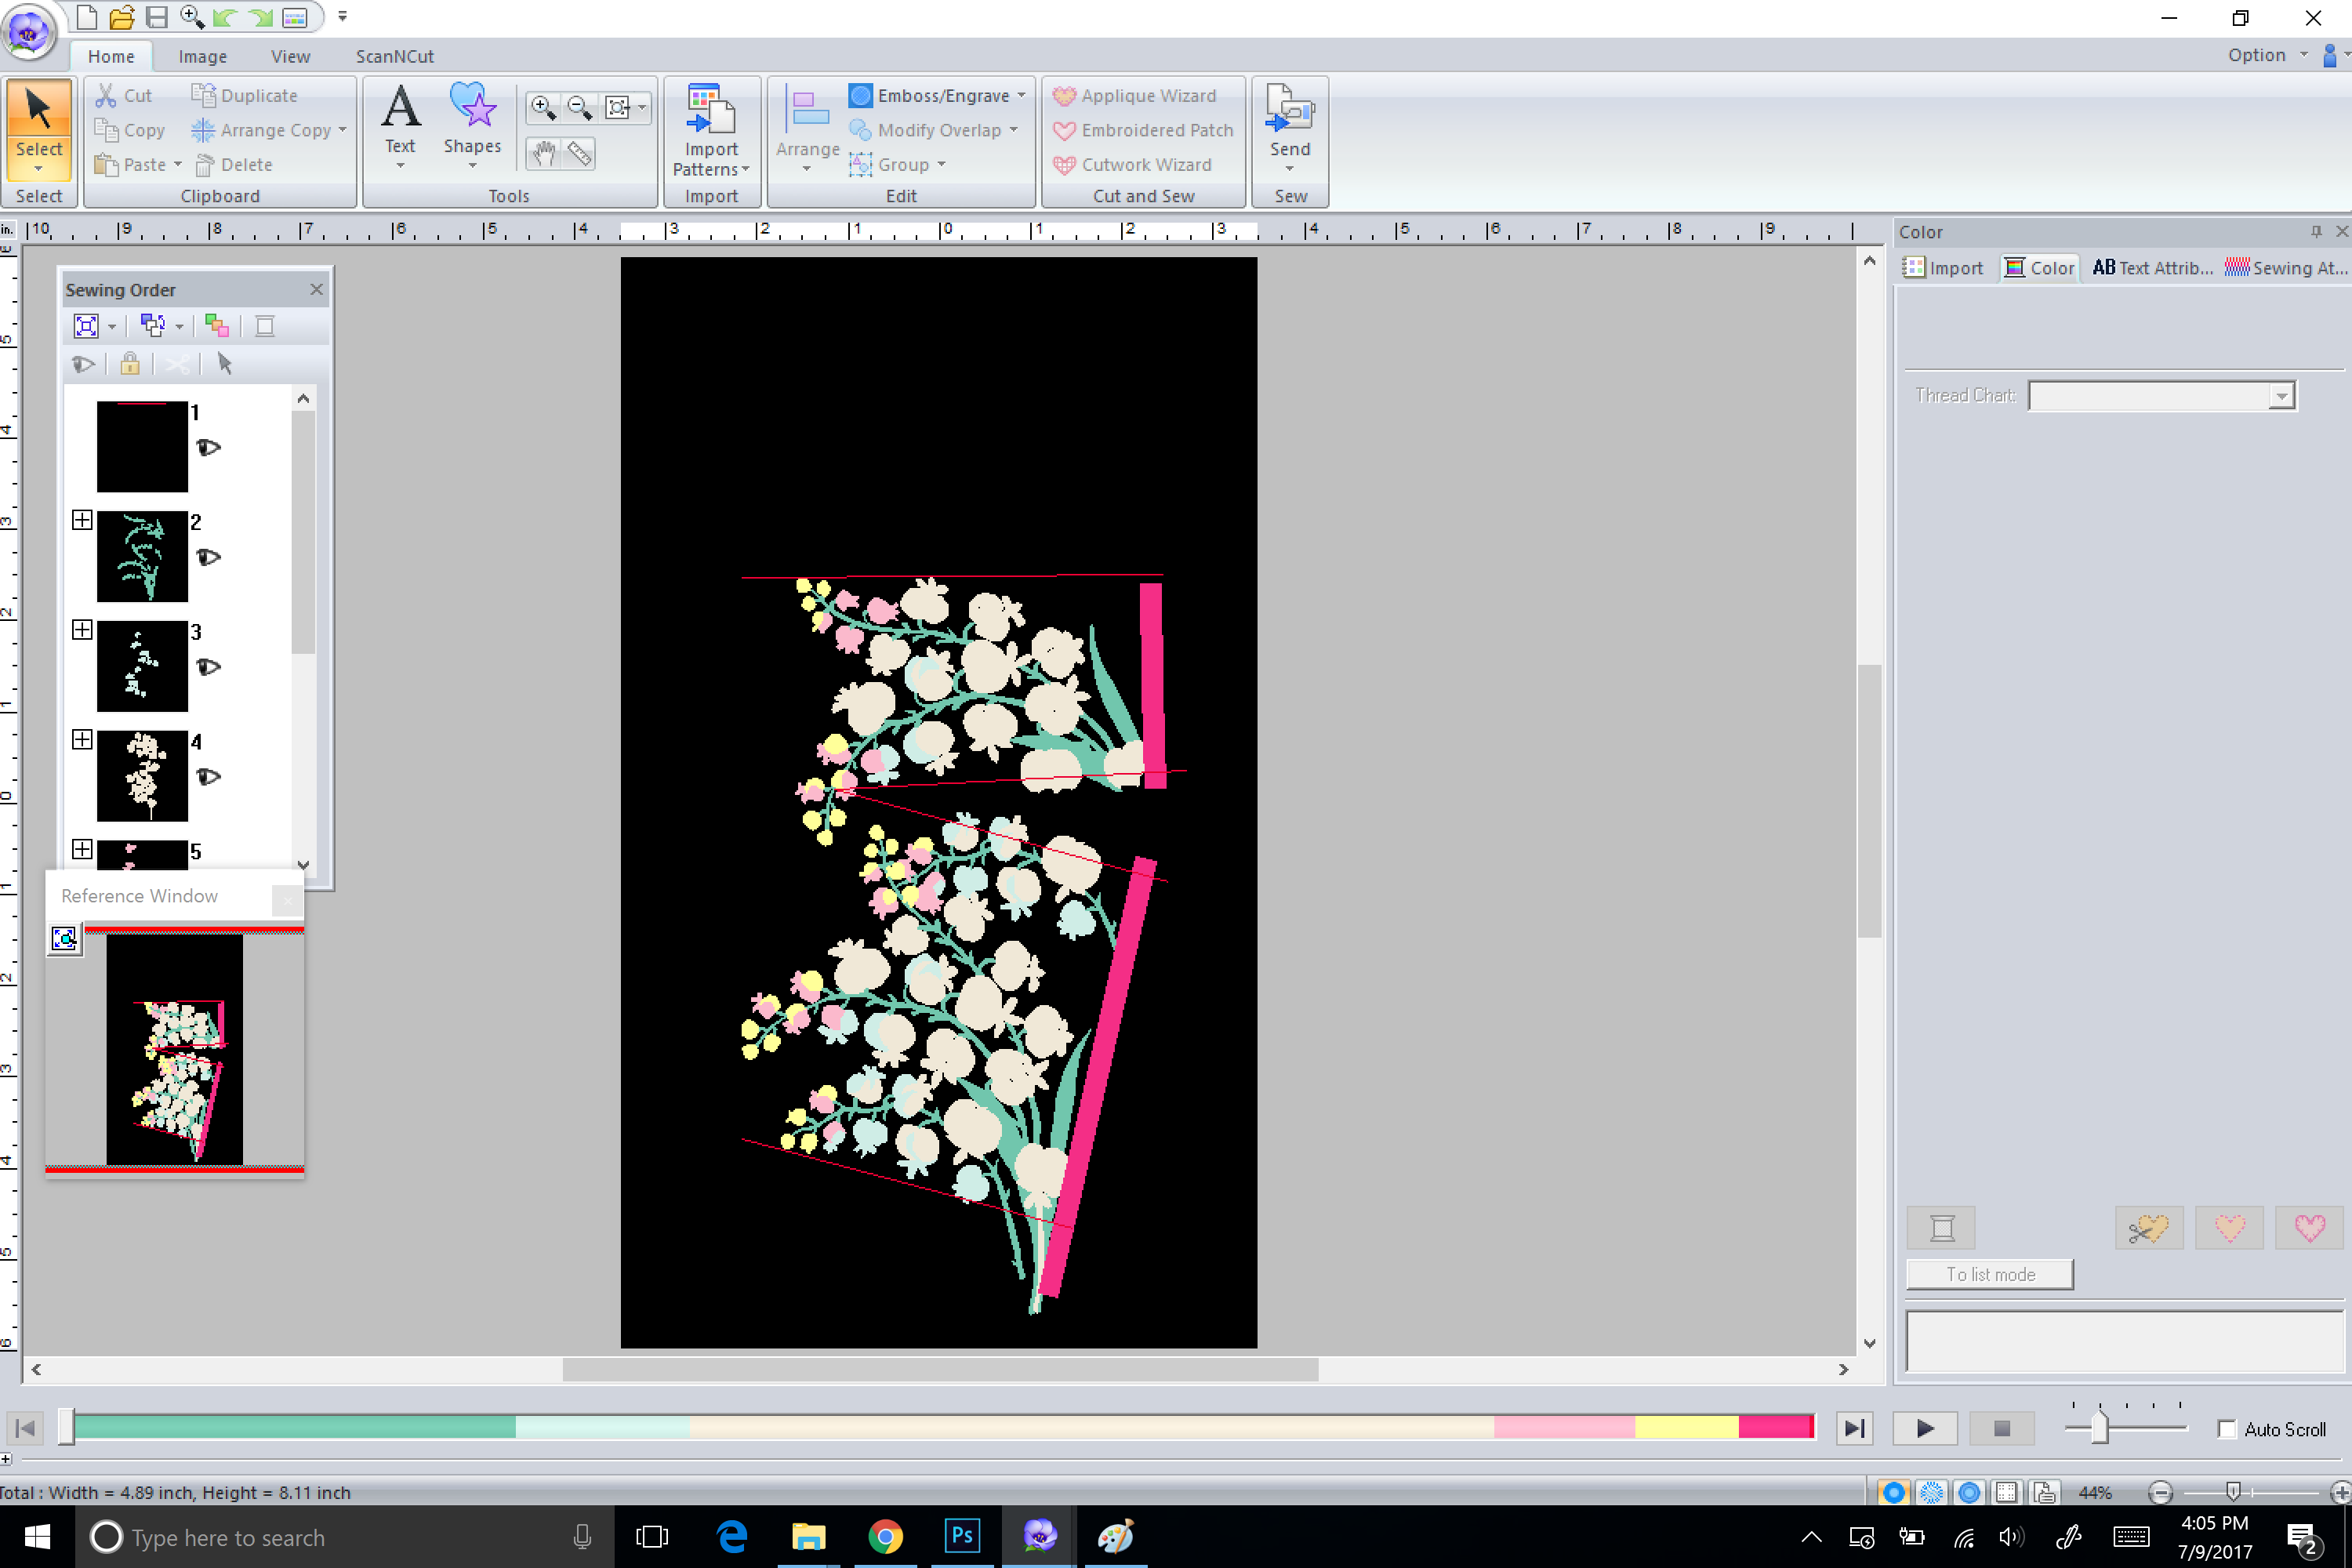Switch to the ScanNCut ribbon tab
2352x1568 pixels.
(x=394, y=56)
